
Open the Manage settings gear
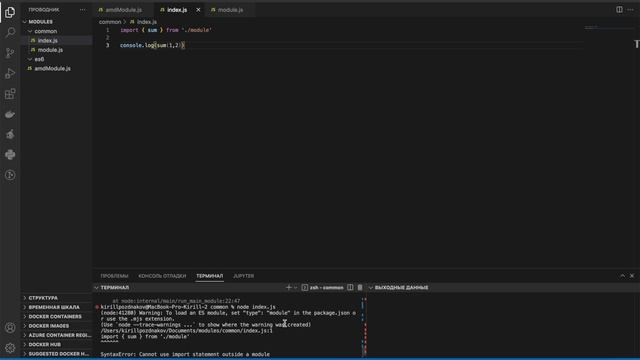(x=10, y=348)
